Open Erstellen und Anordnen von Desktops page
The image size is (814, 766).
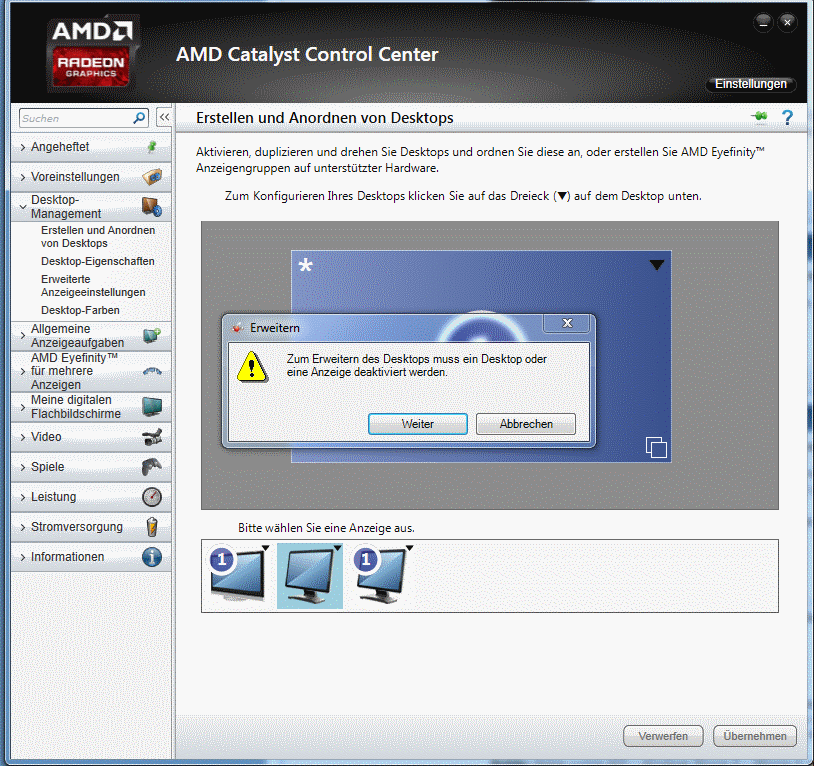point(98,237)
